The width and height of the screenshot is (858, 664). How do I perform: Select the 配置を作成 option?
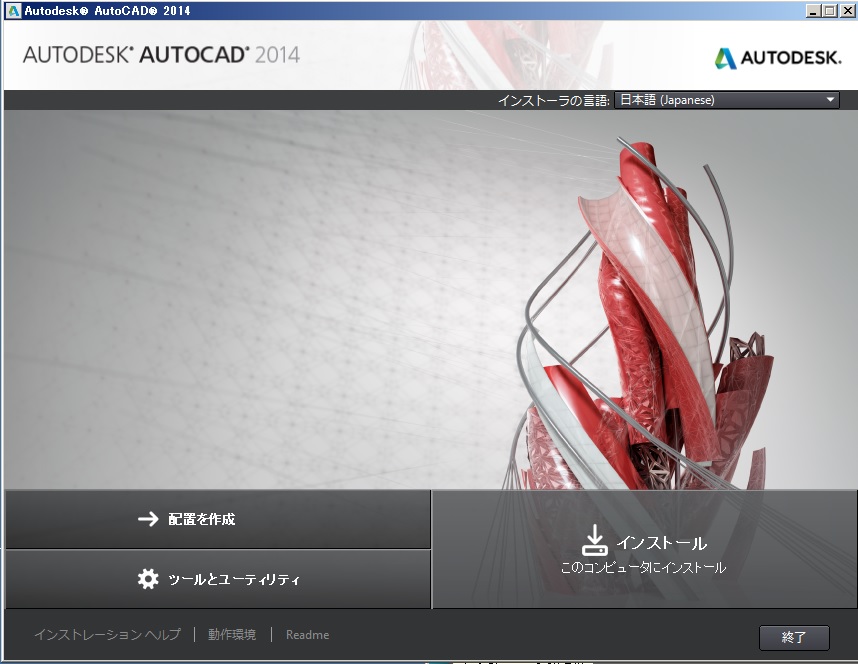point(202,519)
